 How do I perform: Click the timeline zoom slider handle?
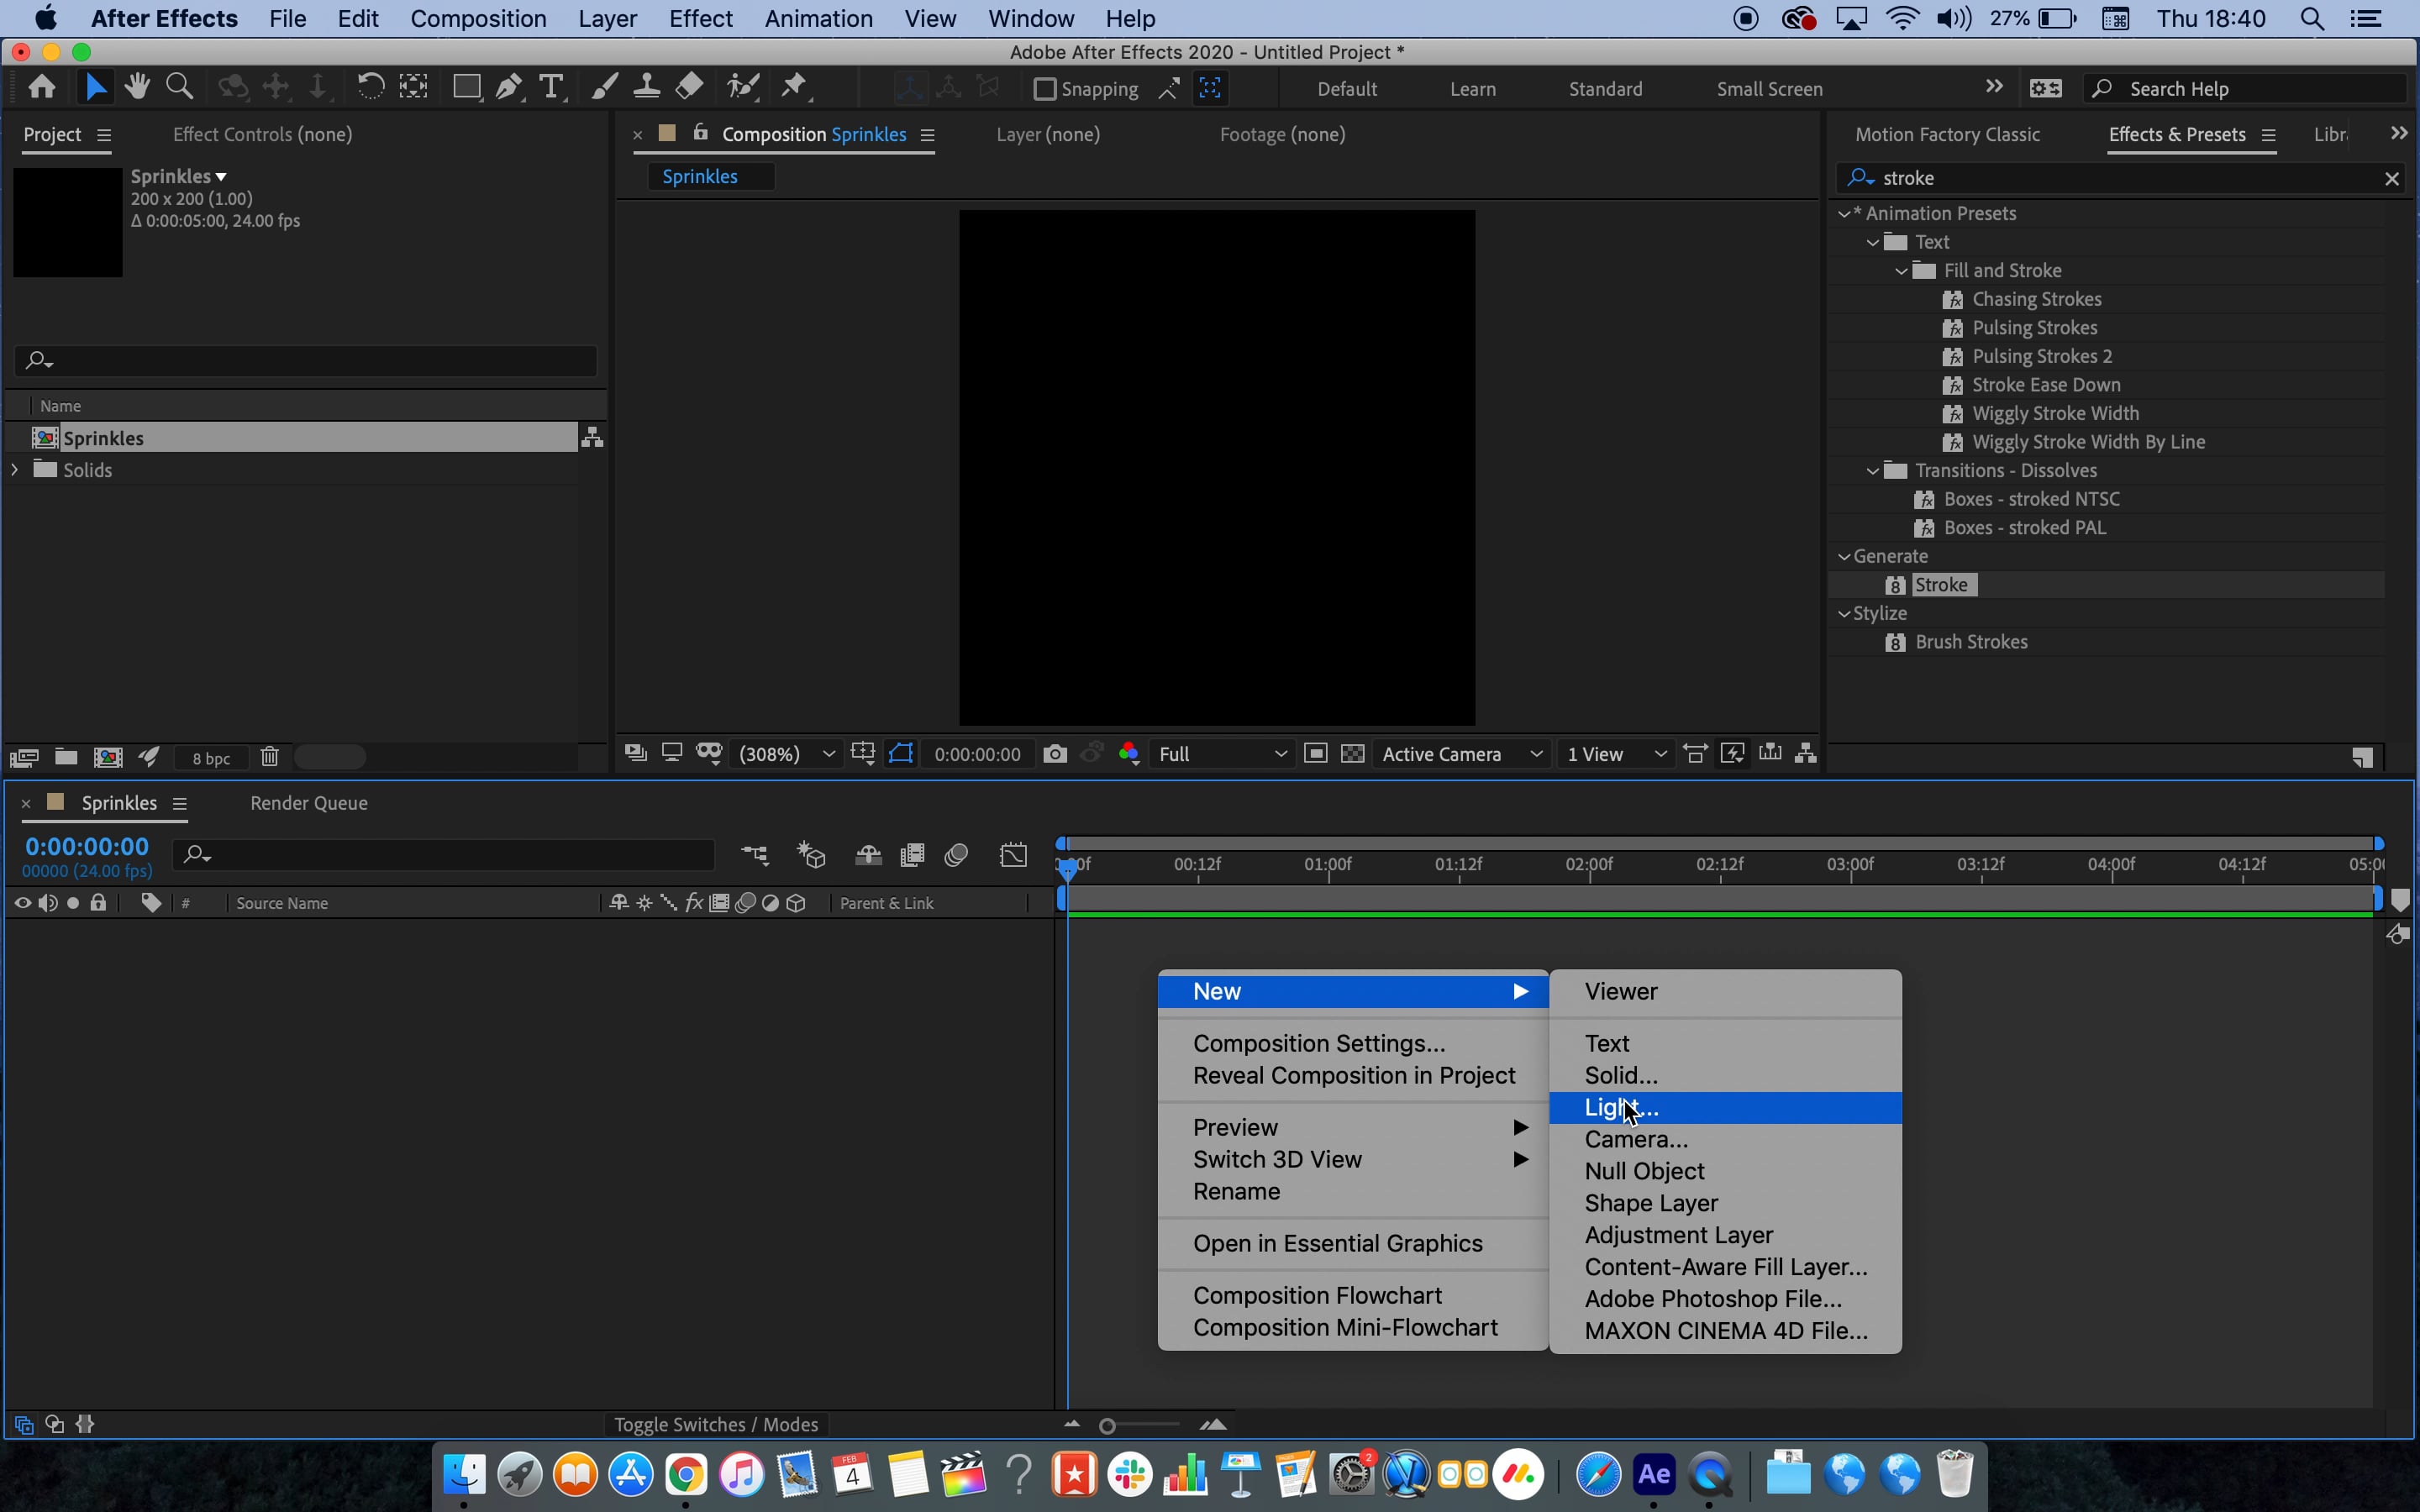click(x=1107, y=1426)
